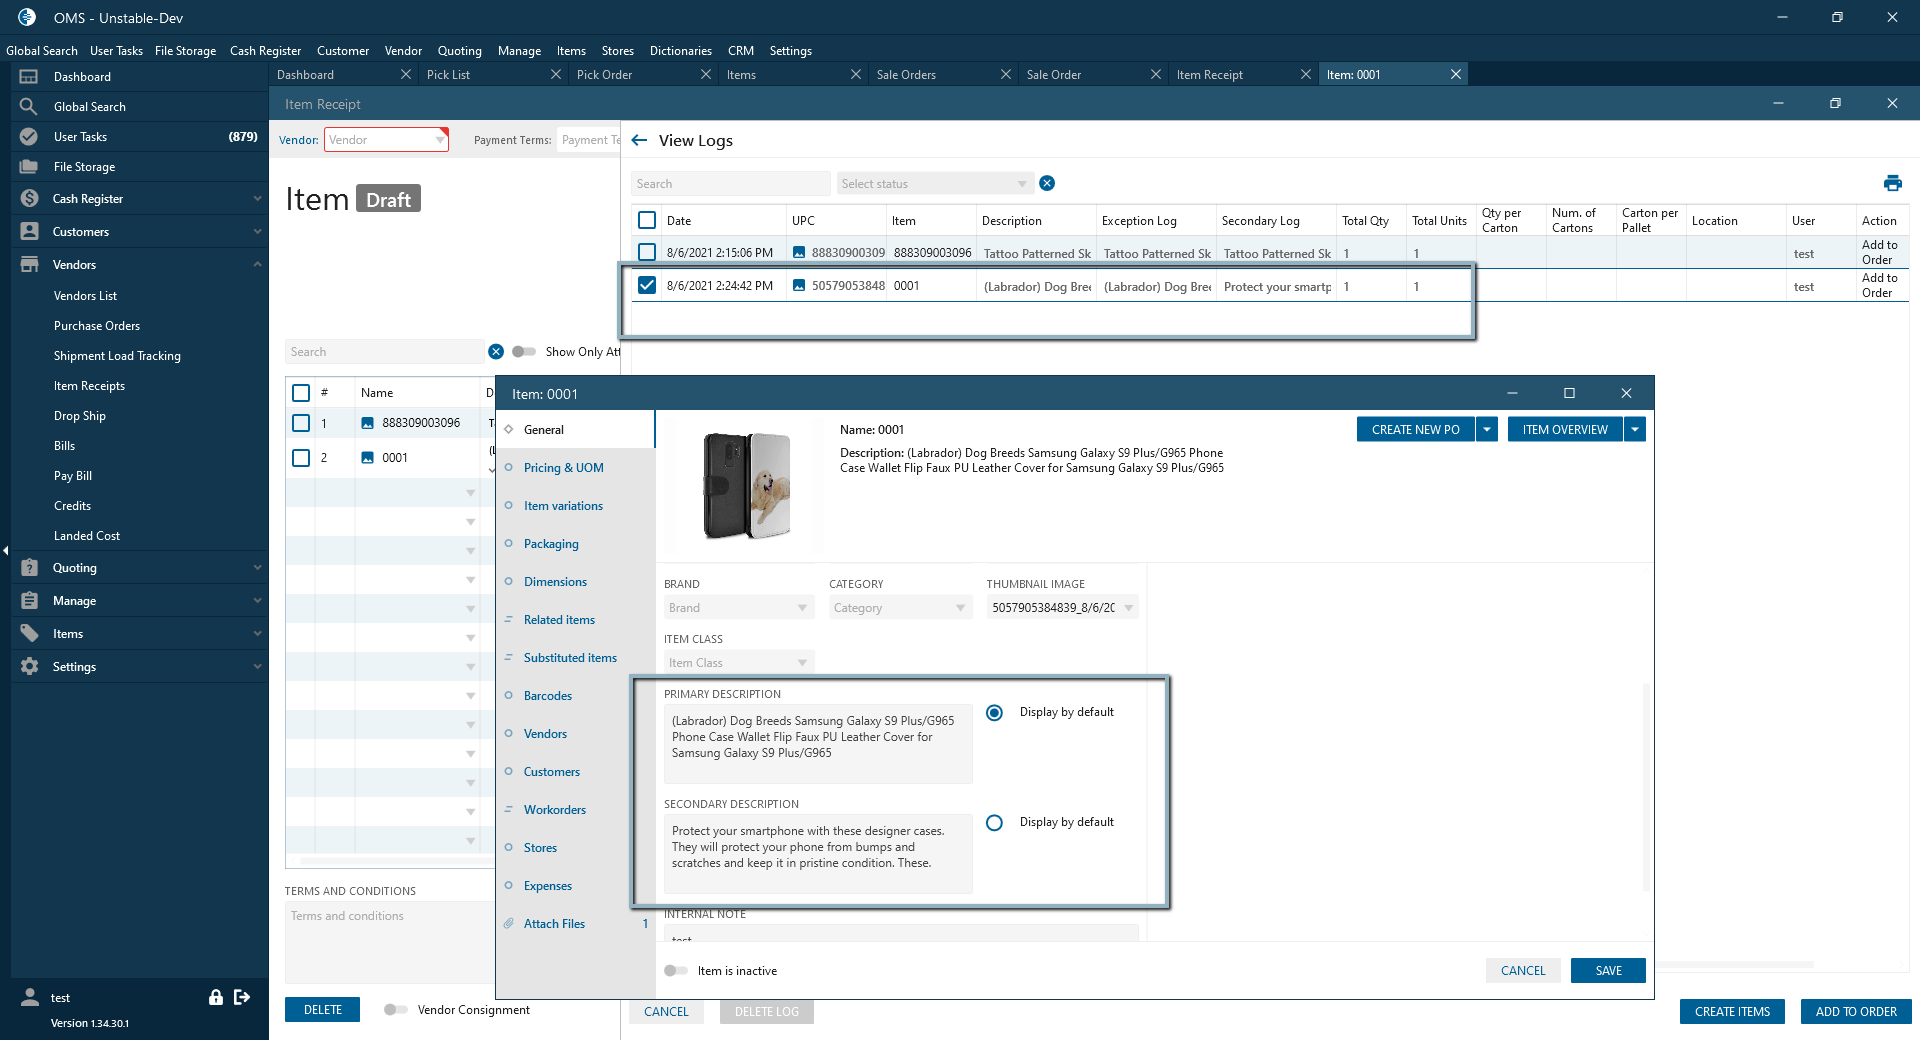This screenshot has width=1920, height=1040.
Task: Click the Quoting sidebar icon
Action: pos(29,568)
